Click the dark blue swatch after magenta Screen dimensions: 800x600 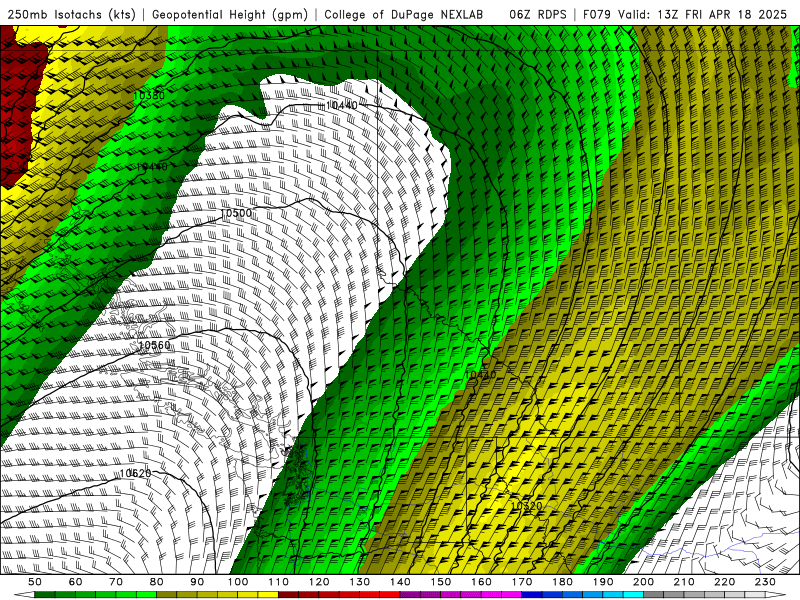coord(532,595)
